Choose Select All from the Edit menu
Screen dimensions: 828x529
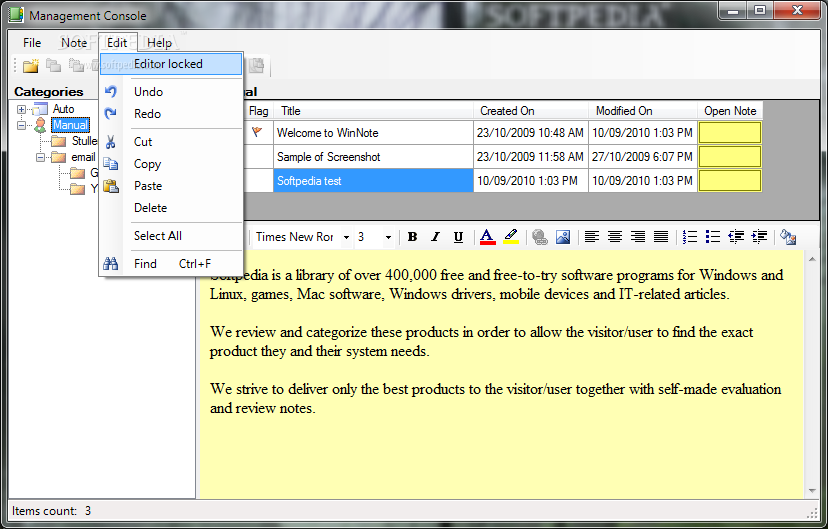pos(171,236)
